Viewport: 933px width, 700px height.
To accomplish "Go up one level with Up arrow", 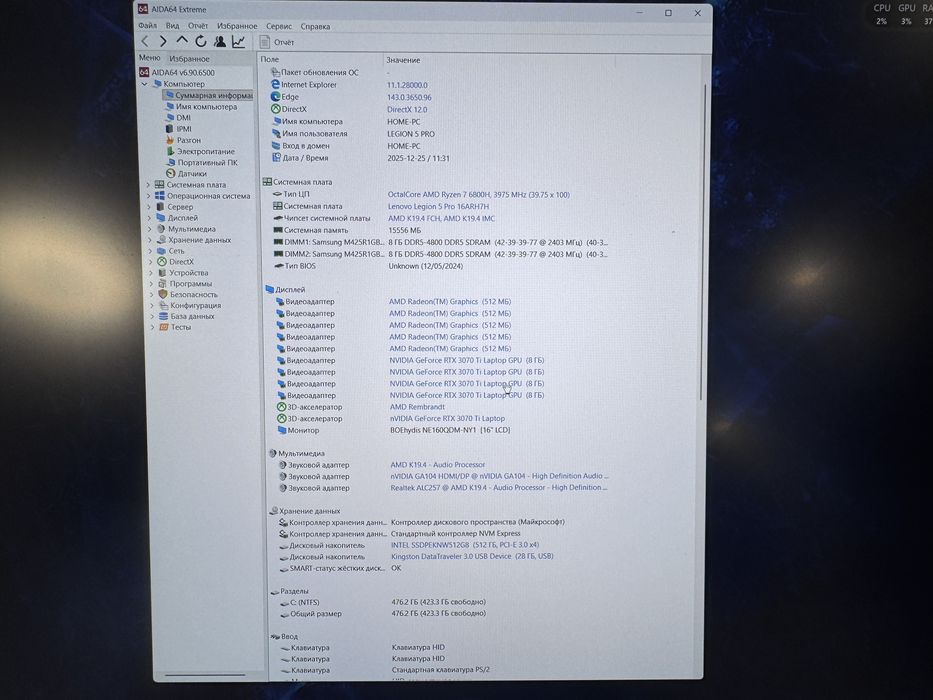I will [x=181, y=40].
